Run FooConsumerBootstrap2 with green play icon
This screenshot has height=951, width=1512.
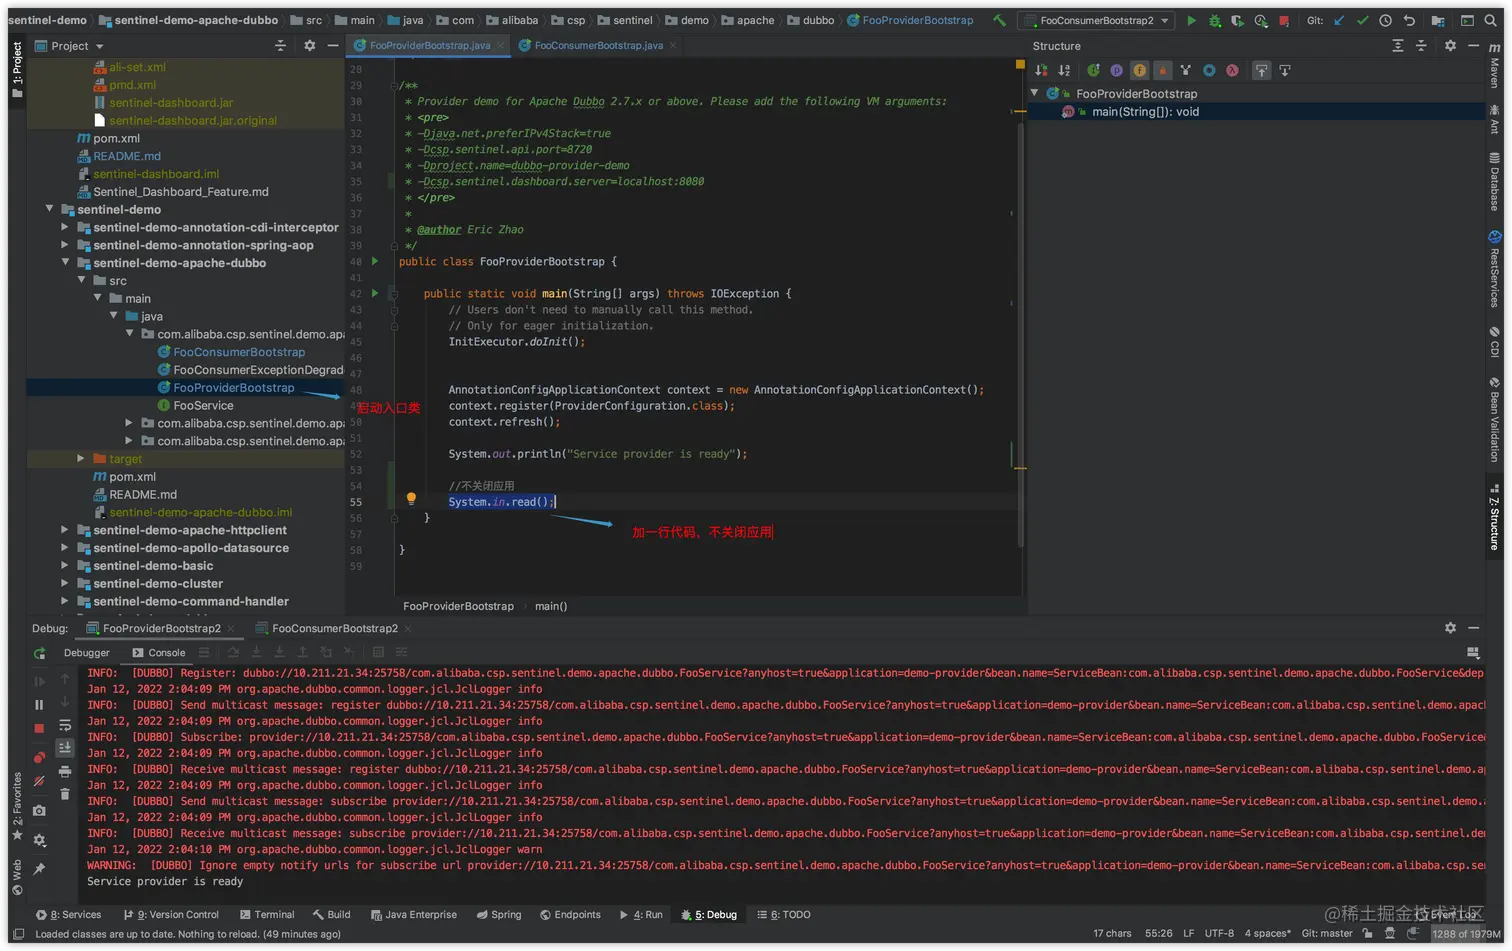(x=1191, y=20)
